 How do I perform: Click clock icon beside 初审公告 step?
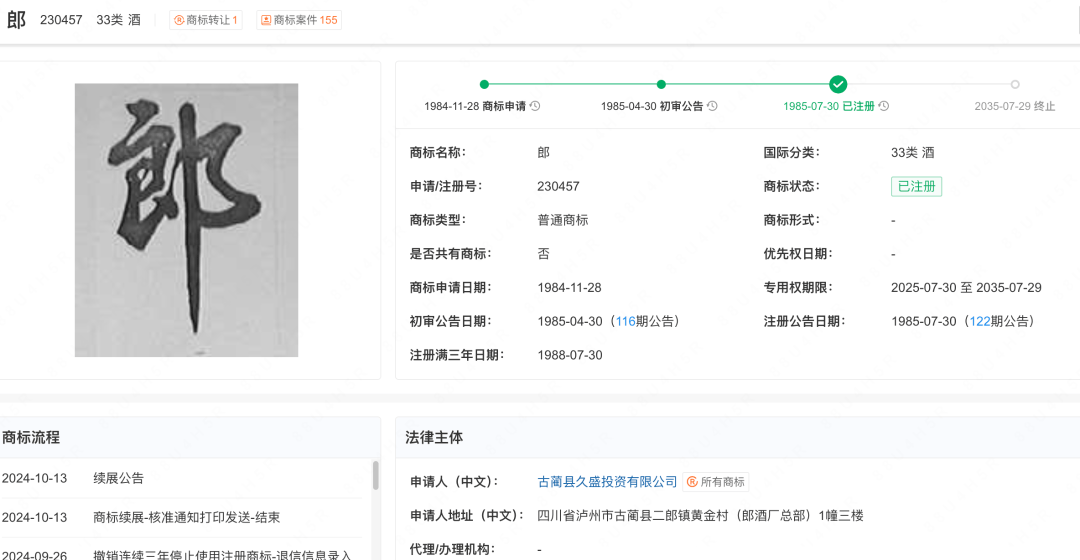click(x=712, y=106)
